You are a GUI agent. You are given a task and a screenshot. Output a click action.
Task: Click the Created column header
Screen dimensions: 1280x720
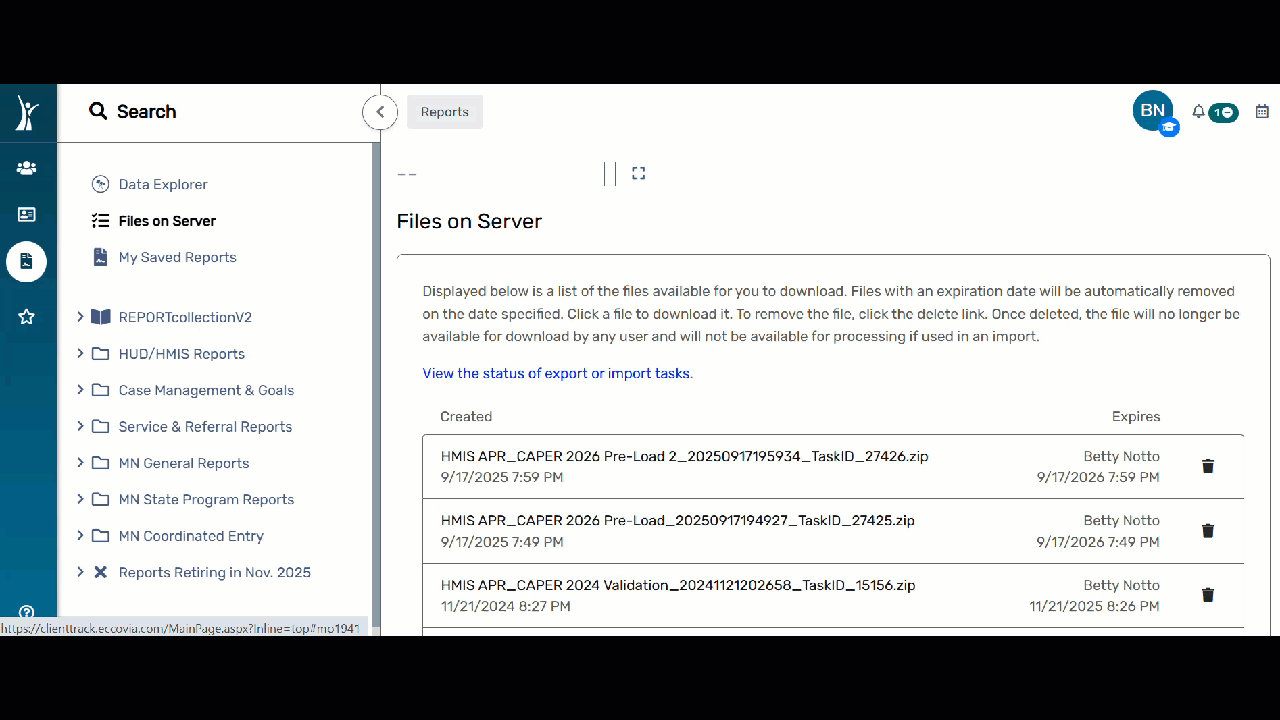(x=466, y=416)
